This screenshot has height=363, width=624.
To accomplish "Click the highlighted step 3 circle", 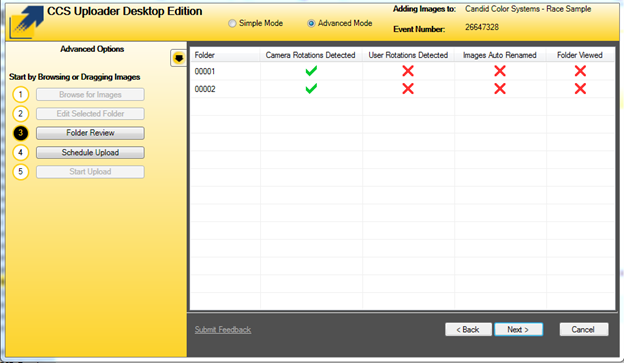I will pos(21,133).
